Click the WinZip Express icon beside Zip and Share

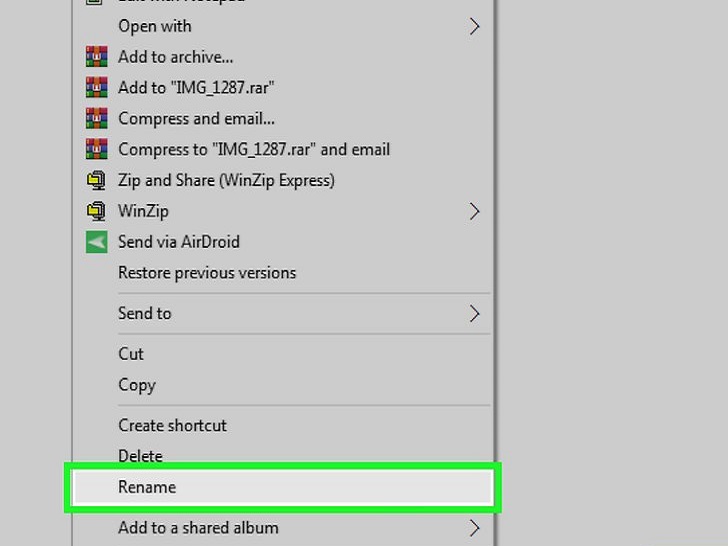97,180
